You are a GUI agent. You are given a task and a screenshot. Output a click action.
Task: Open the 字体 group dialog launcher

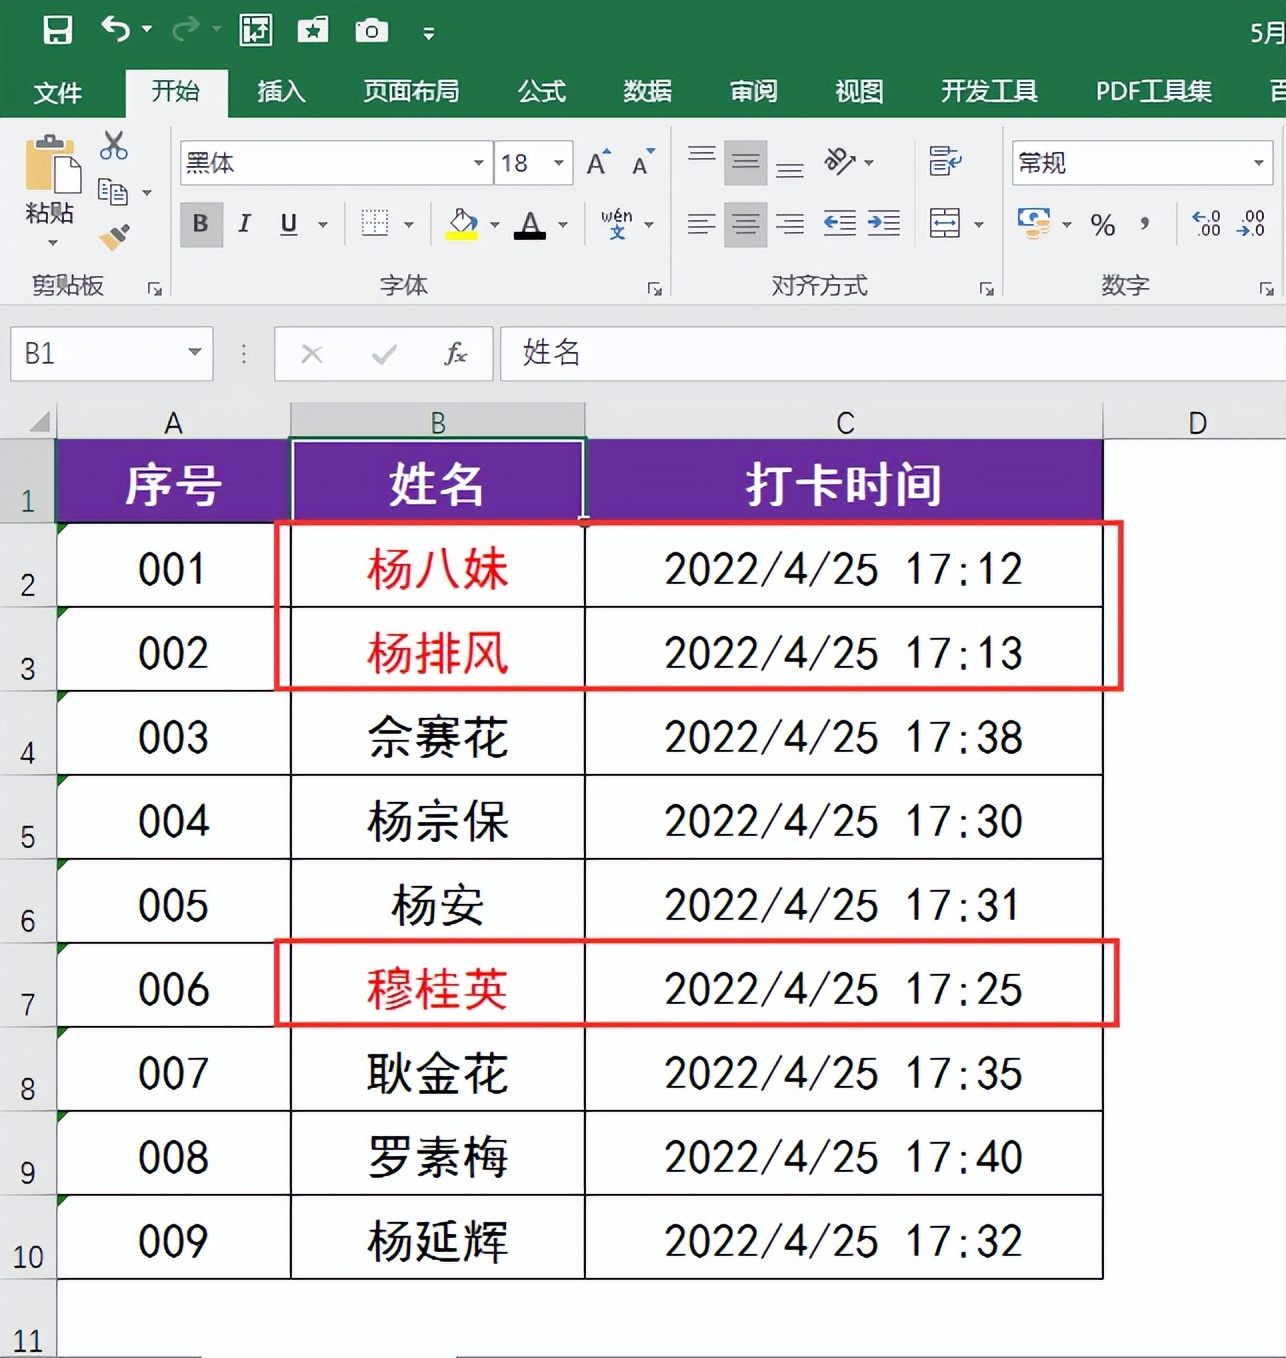(x=655, y=289)
